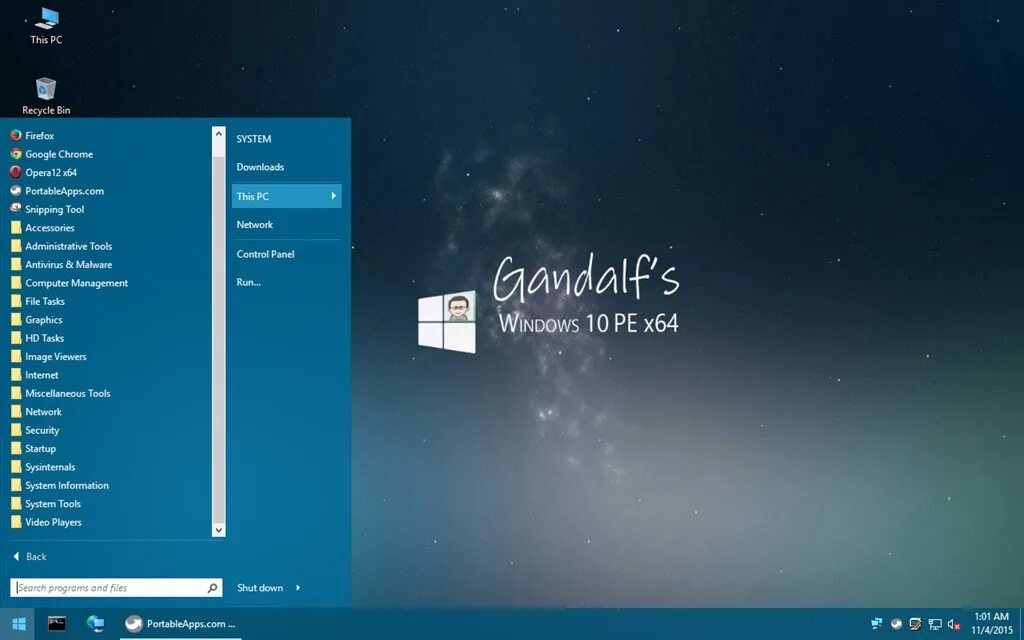Open Network from the right pane

[x=255, y=225]
